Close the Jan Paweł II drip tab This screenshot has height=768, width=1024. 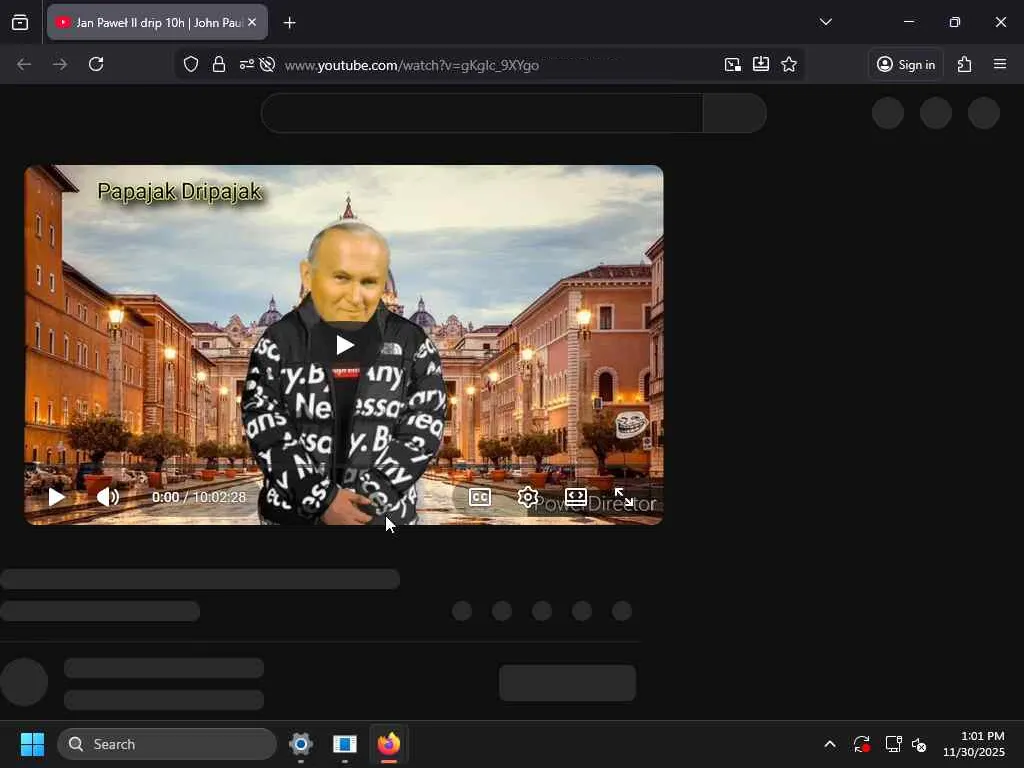[252, 22]
